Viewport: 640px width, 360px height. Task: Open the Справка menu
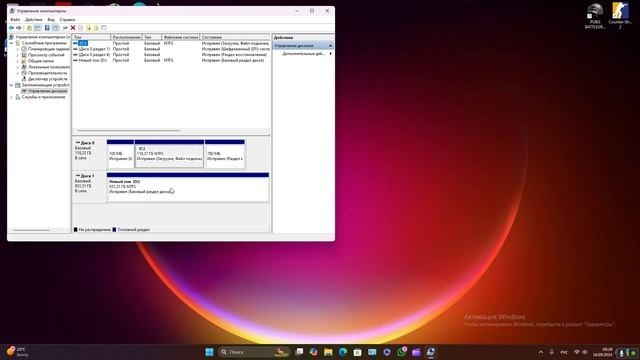pos(67,20)
